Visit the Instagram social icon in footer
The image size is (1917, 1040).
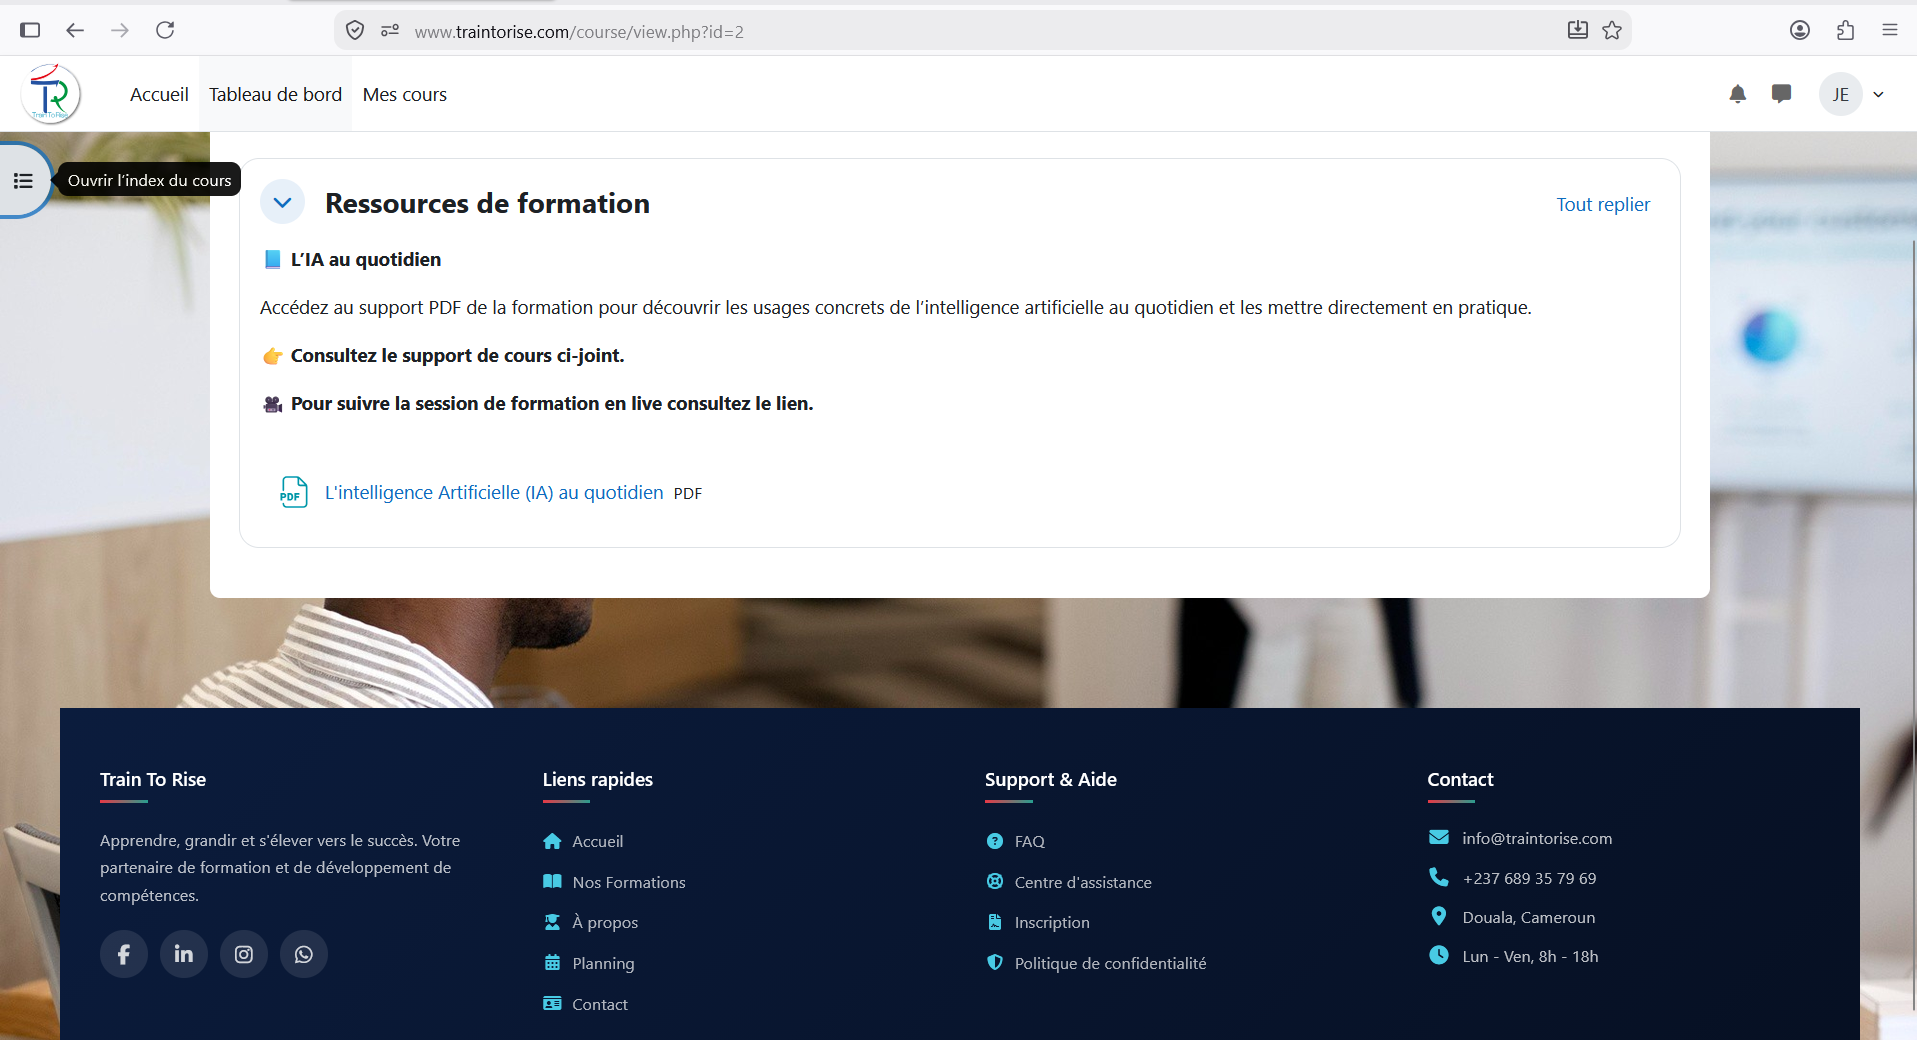(244, 954)
